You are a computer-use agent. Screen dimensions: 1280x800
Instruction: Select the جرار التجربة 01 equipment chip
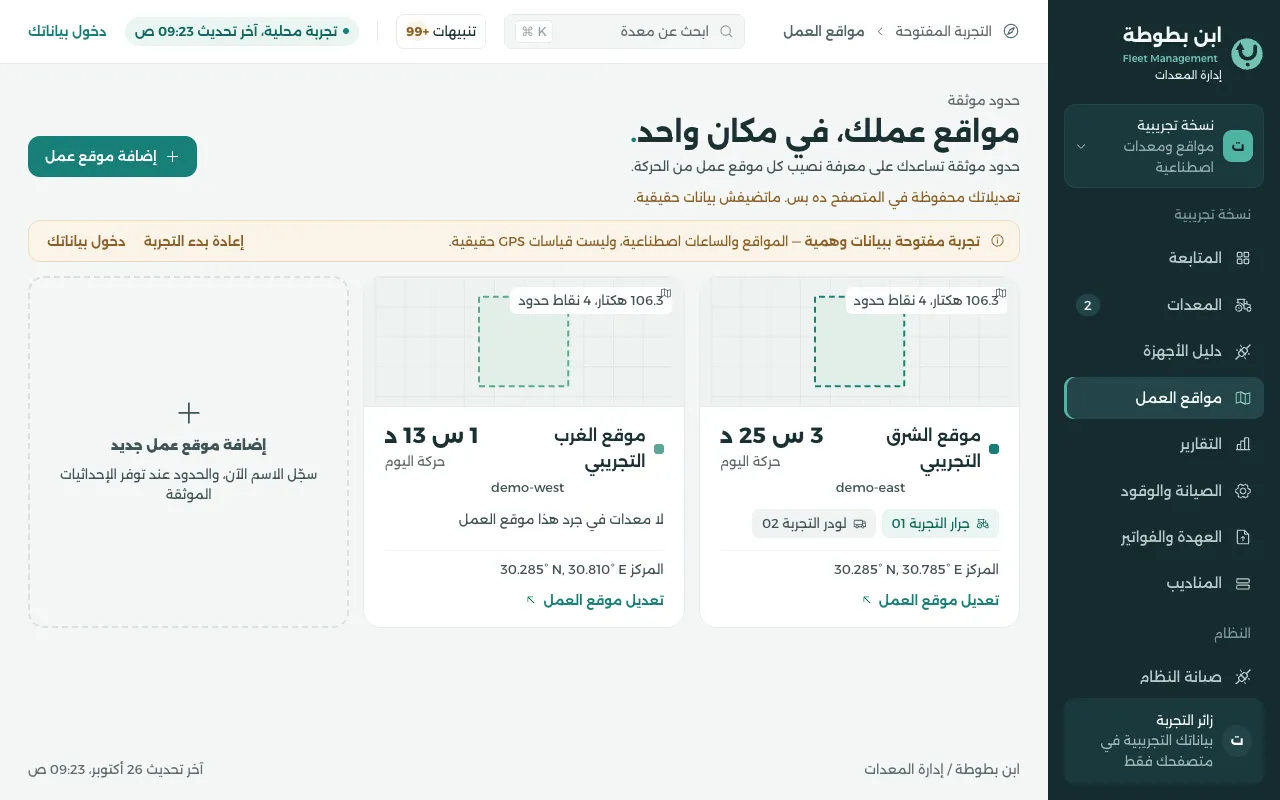940,523
